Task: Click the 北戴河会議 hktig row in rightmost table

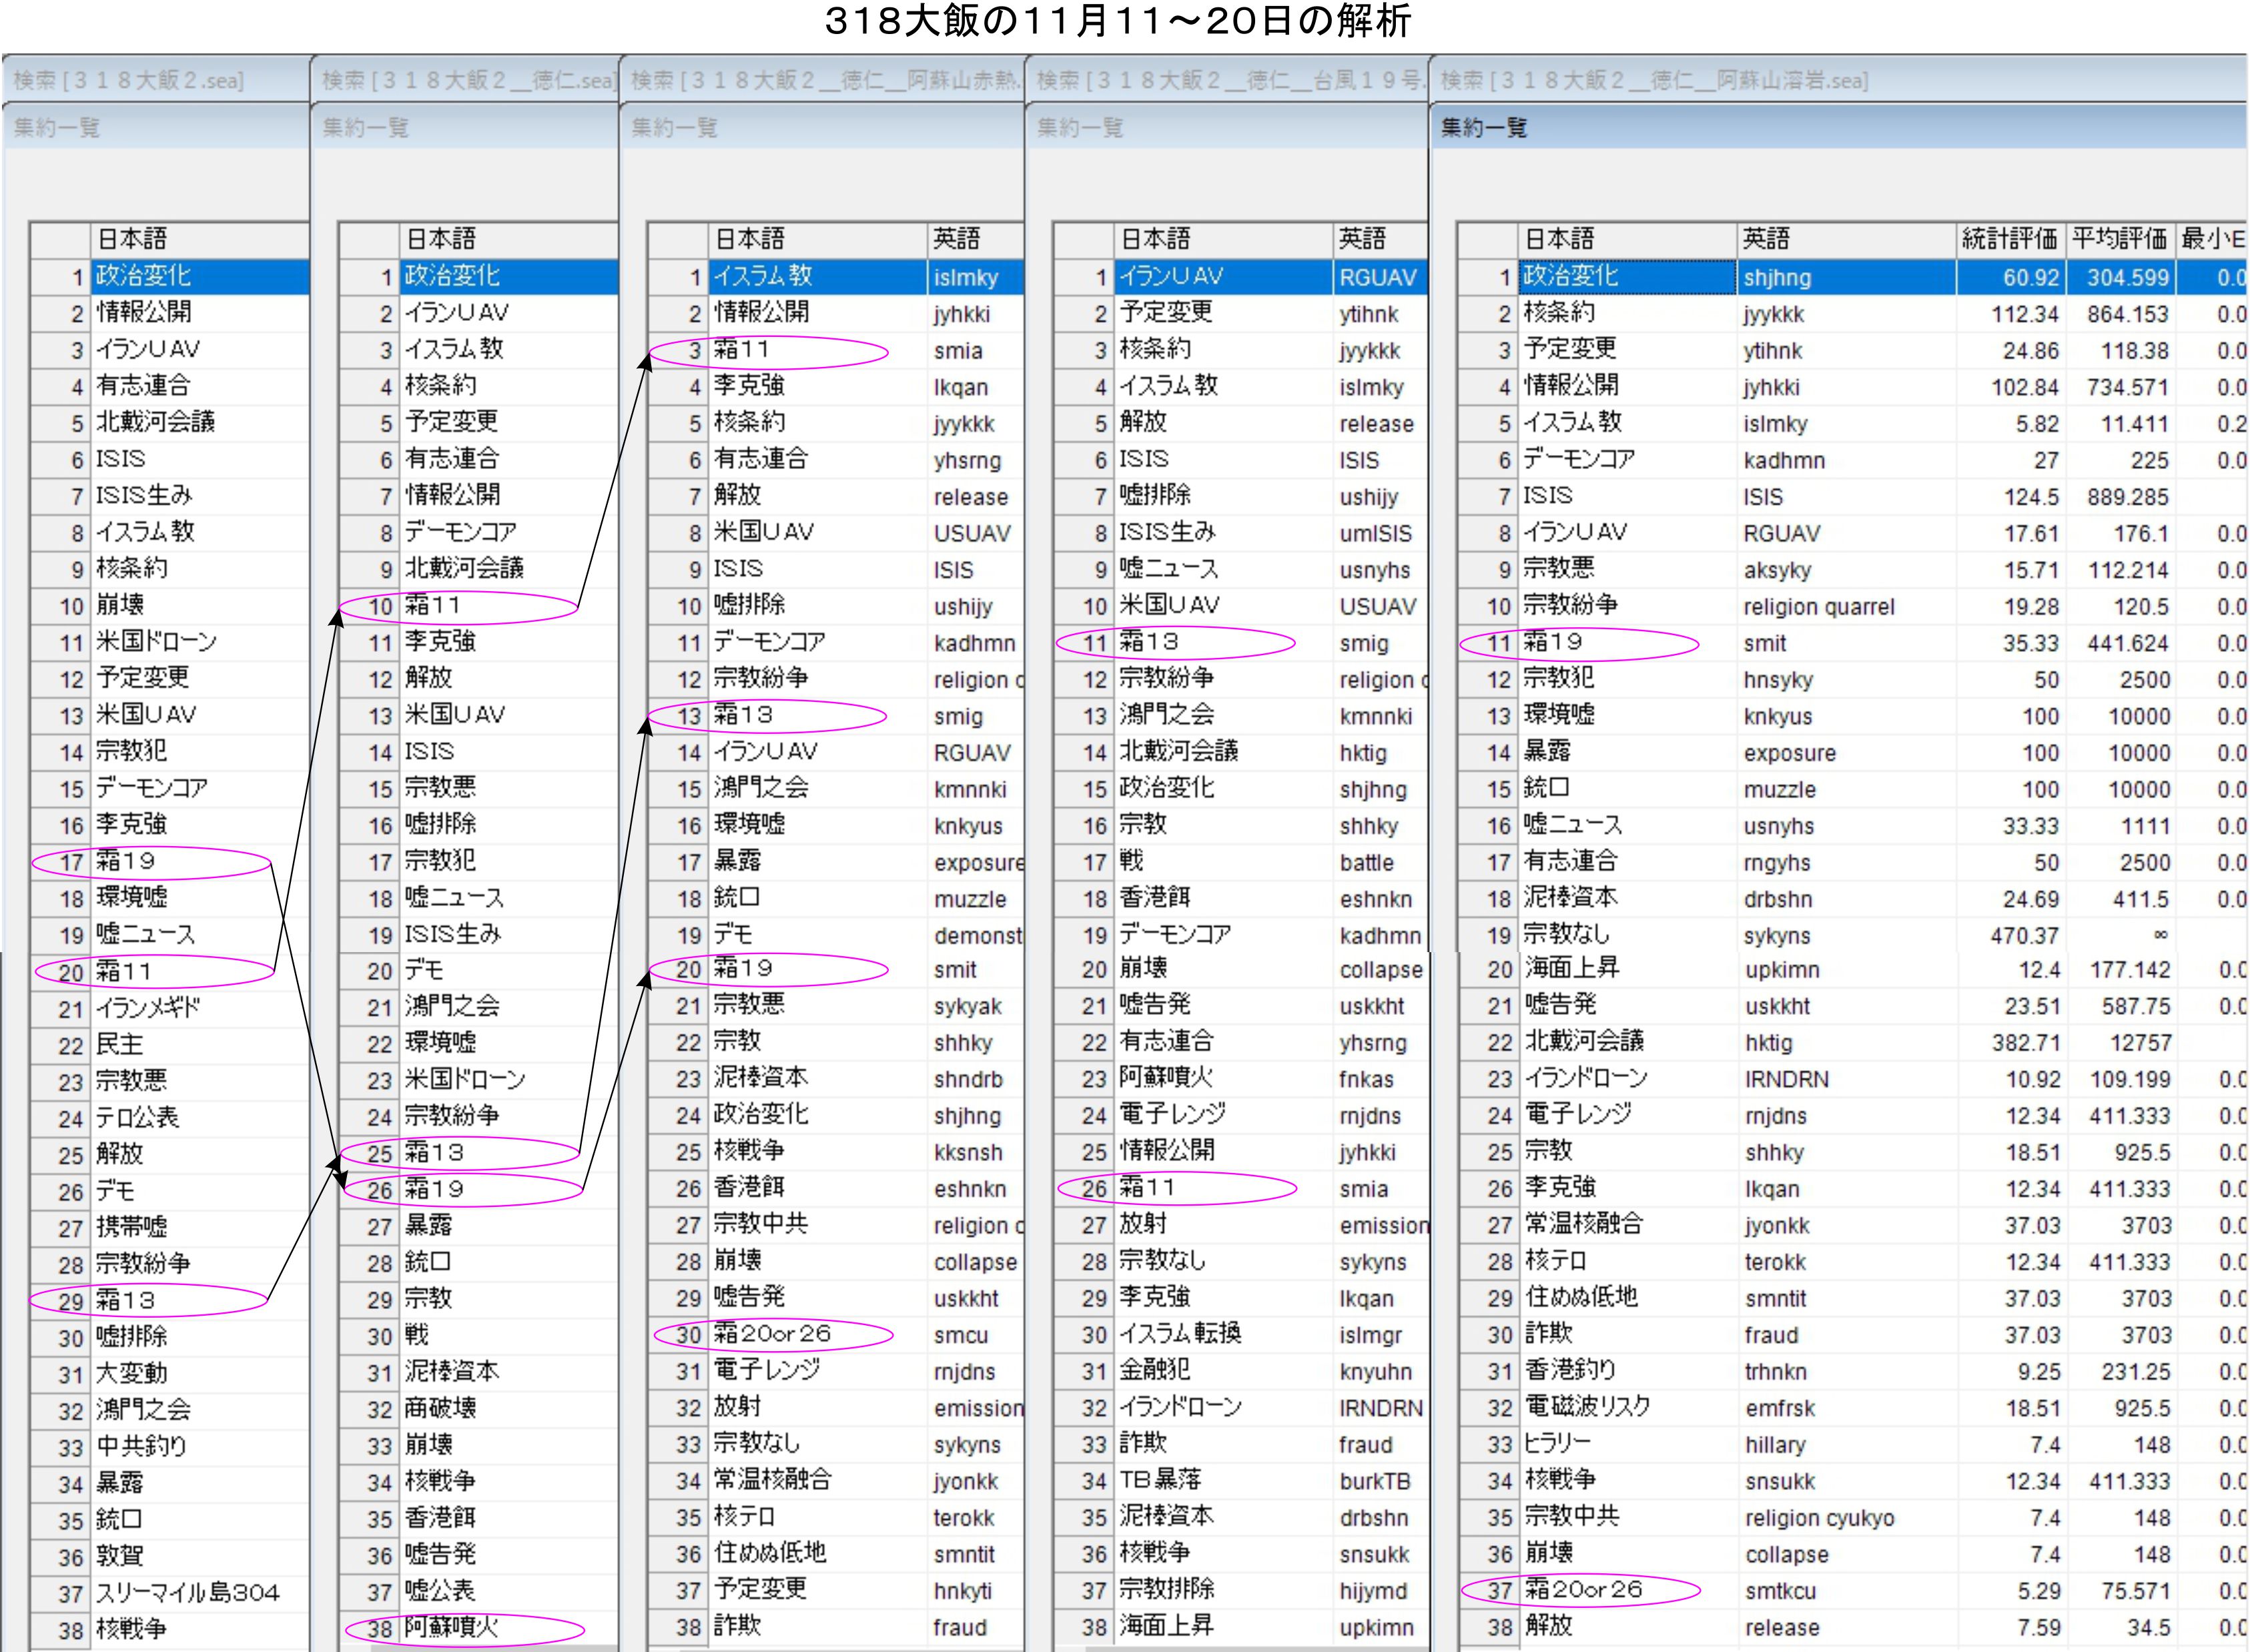Action: (1584, 1042)
